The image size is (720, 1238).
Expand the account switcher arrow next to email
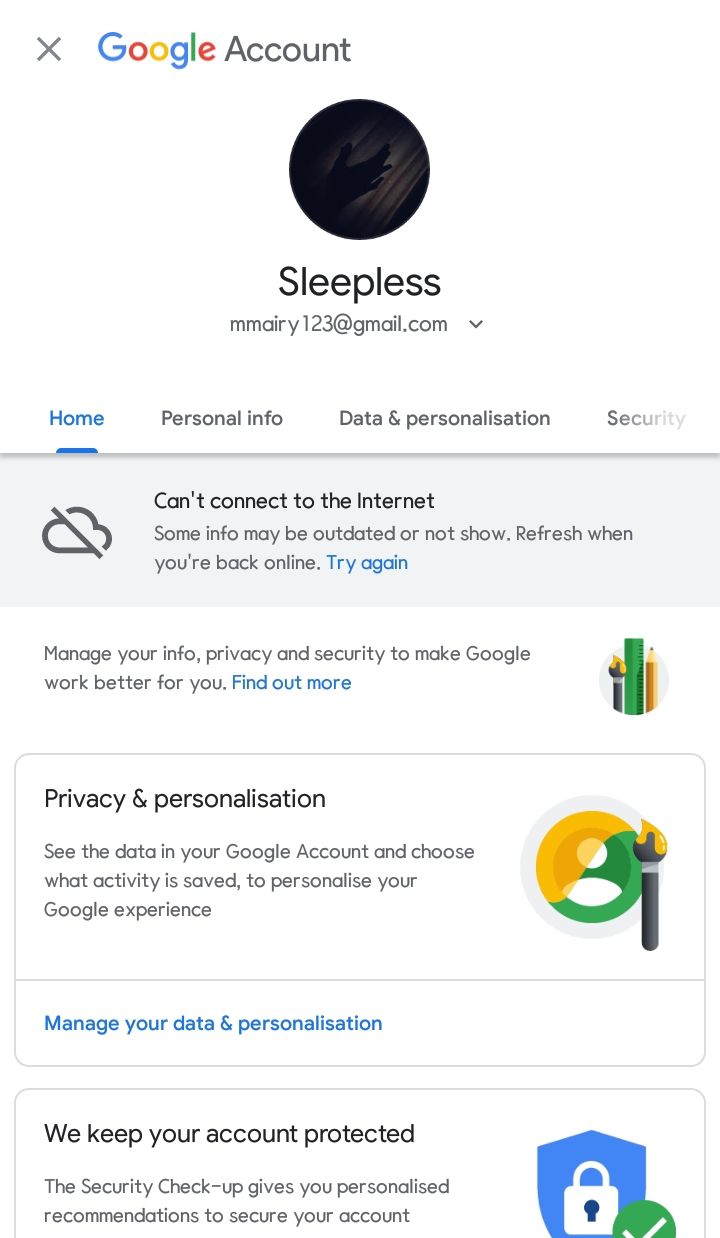coord(476,324)
